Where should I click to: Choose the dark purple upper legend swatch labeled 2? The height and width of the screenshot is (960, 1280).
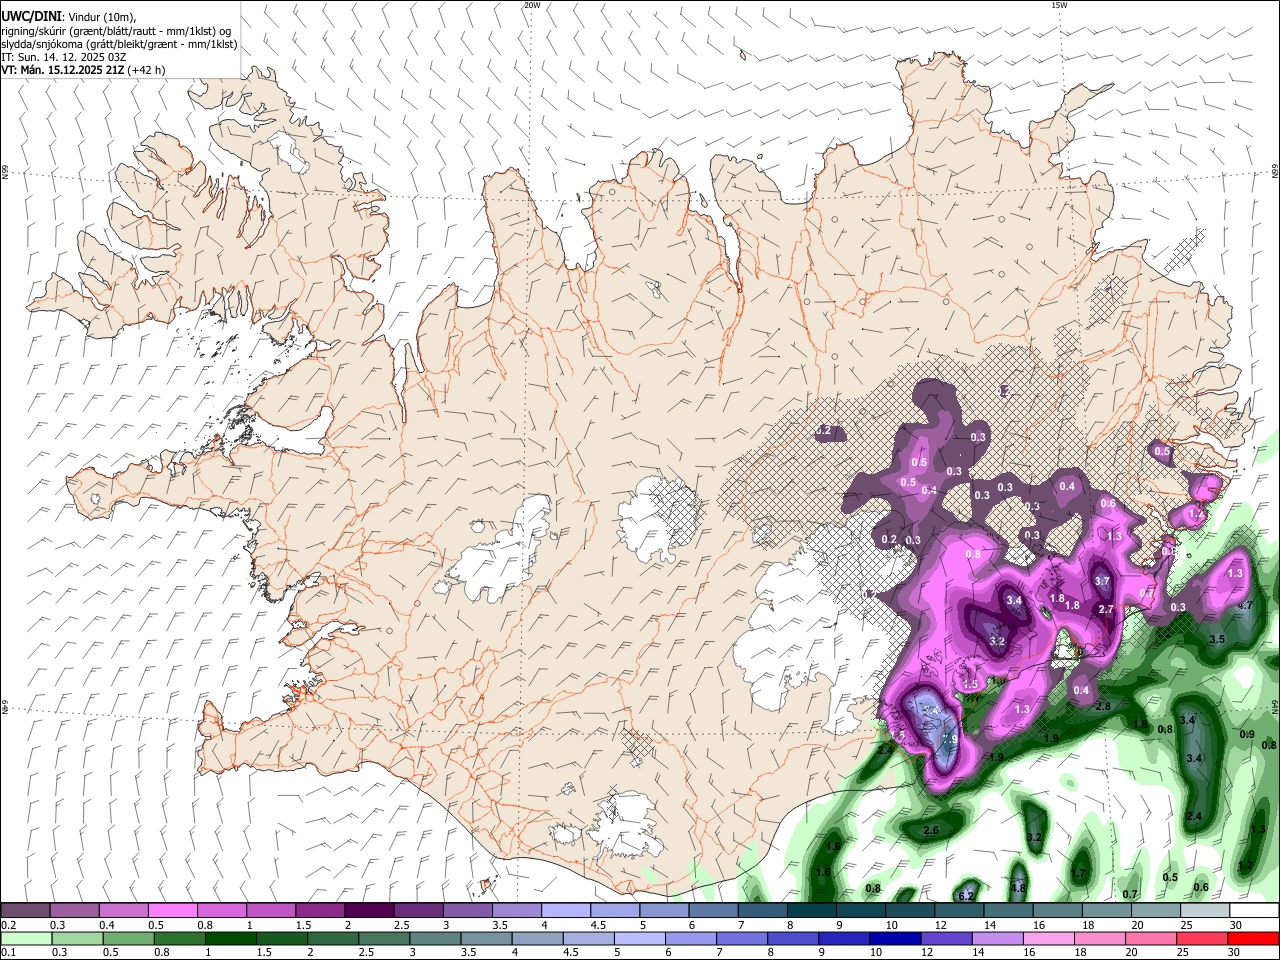tap(369, 910)
